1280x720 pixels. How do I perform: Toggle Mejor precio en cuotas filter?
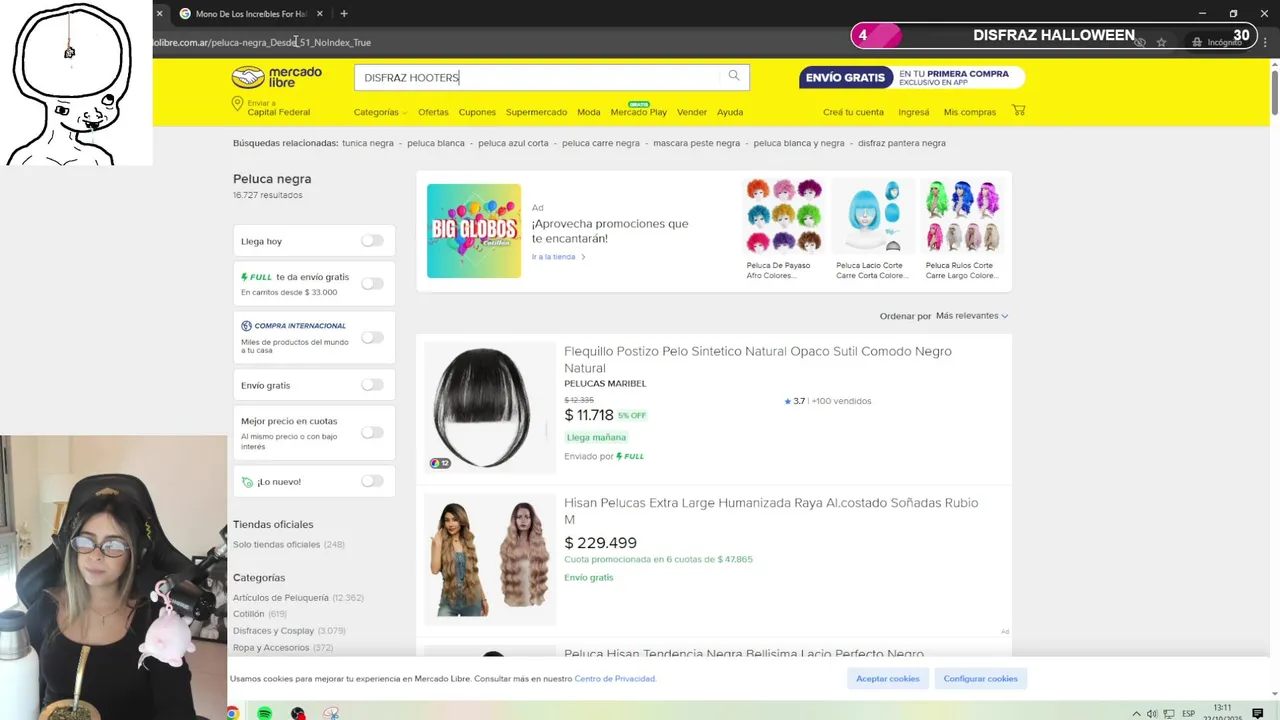372,432
